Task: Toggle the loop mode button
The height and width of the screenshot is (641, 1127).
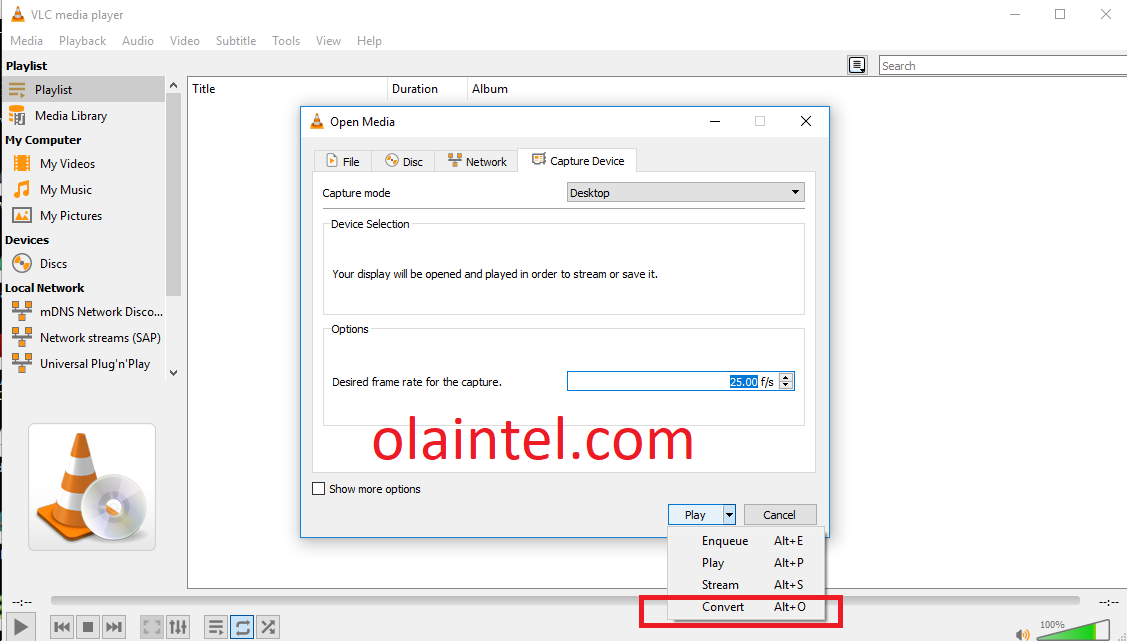Action: [242, 627]
